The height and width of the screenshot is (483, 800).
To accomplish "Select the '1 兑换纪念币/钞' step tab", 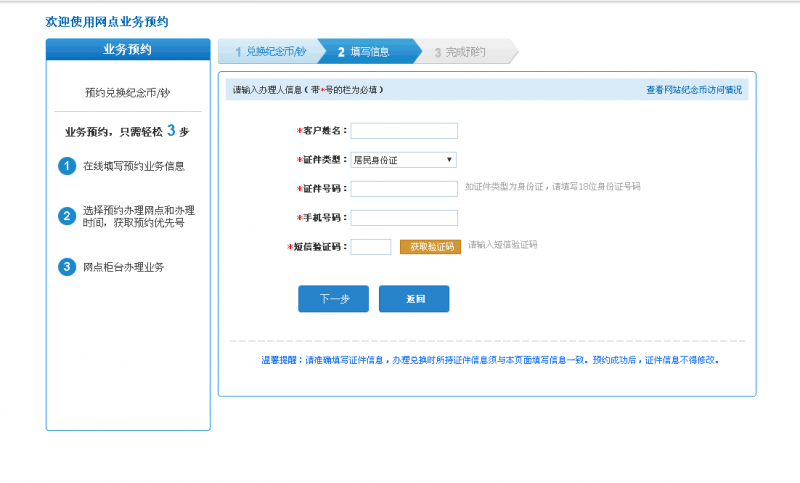I will [x=266, y=51].
